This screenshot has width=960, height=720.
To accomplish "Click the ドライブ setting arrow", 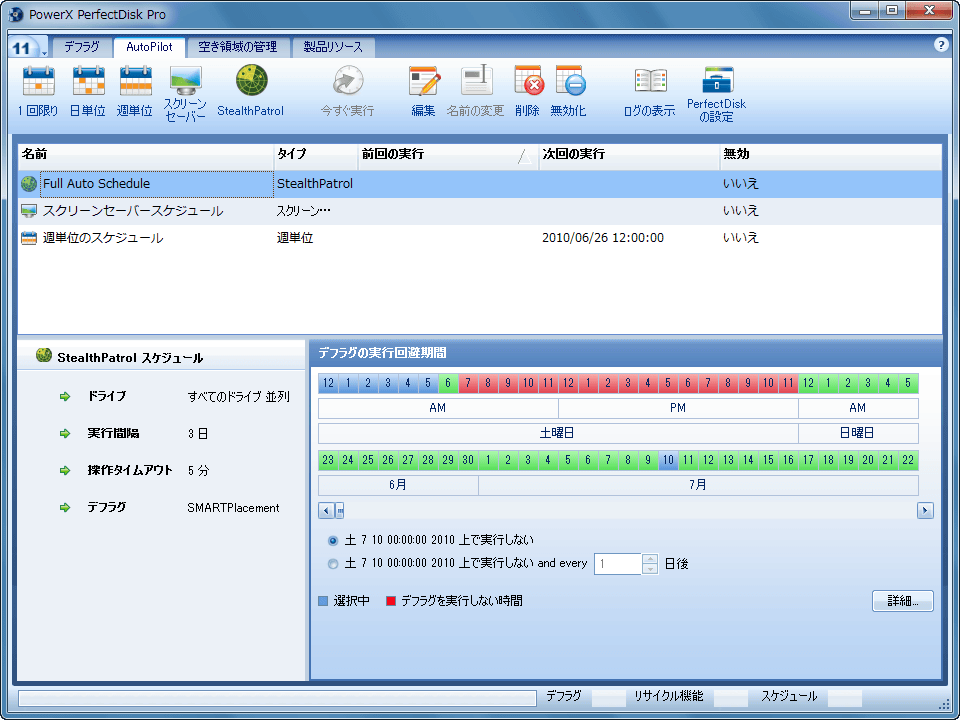I will 65,397.
